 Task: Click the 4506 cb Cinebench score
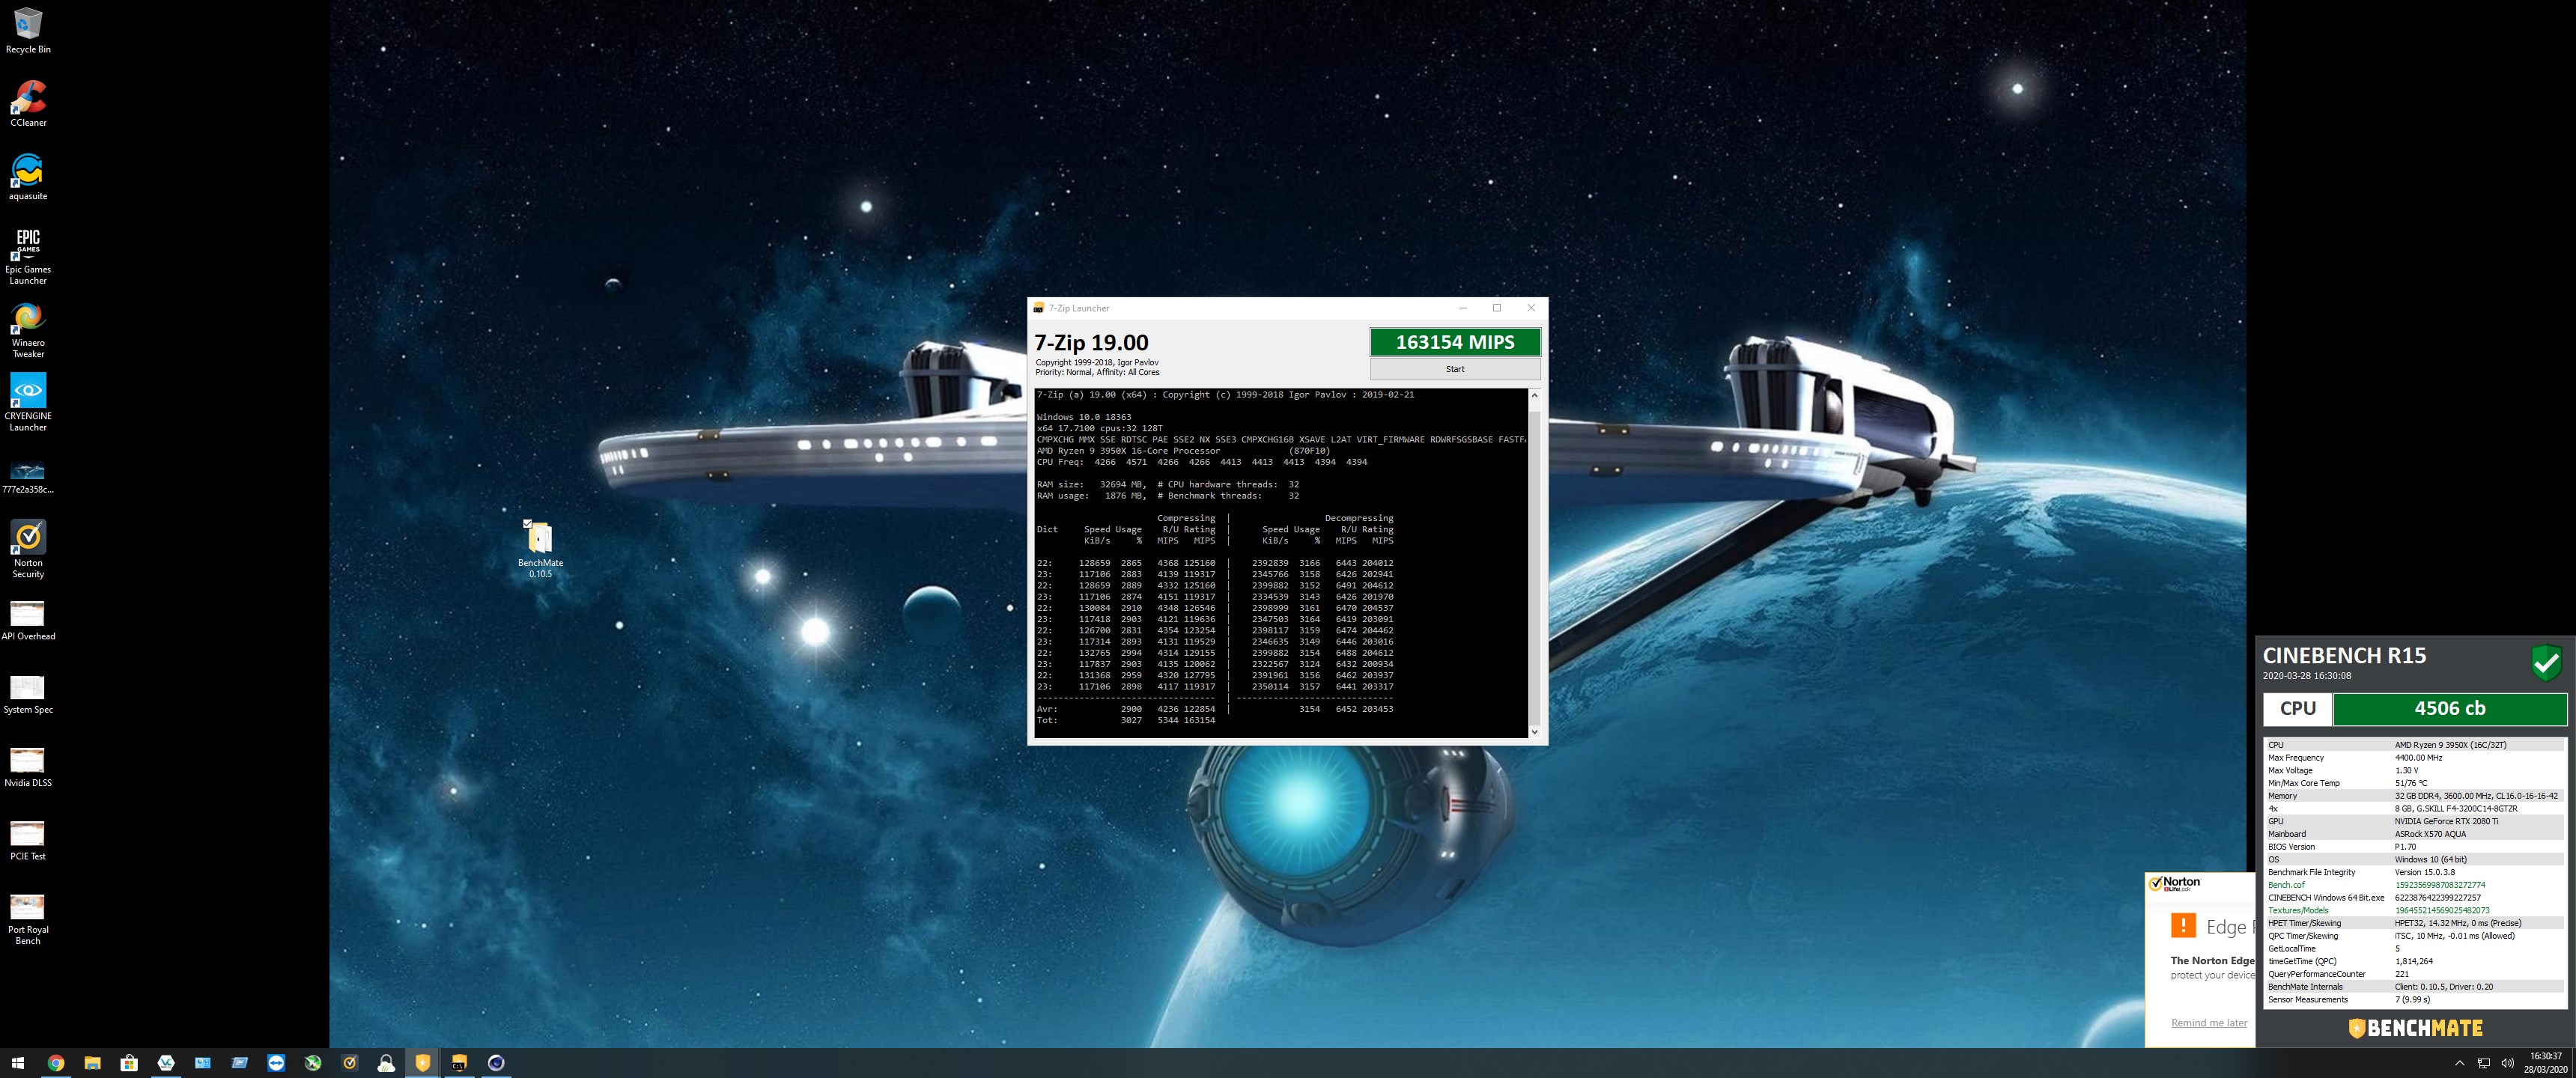[2450, 708]
